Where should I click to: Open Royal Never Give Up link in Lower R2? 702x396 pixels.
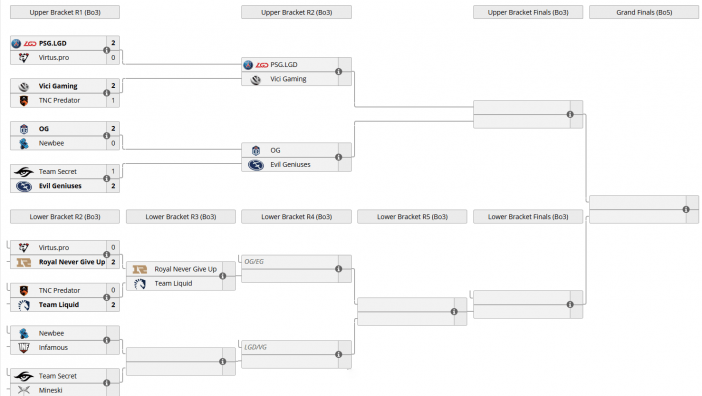point(72,262)
